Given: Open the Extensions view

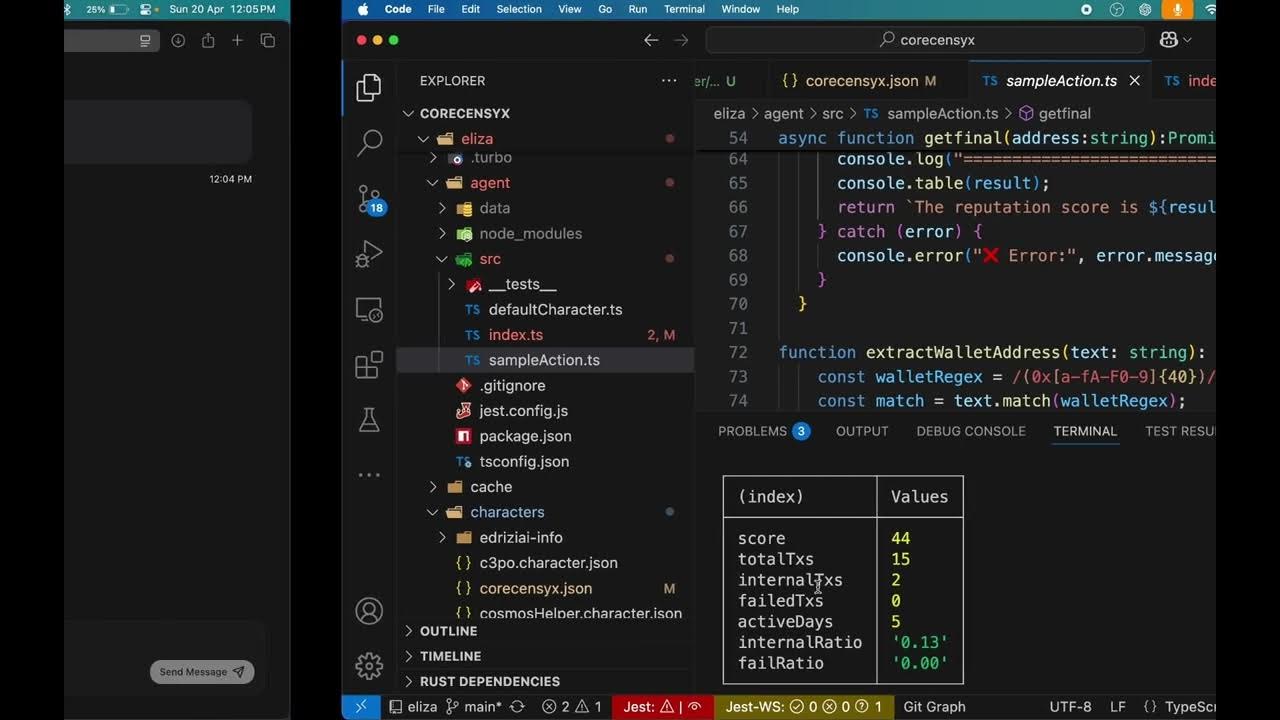Looking at the screenshot, I should coord(368,364).
